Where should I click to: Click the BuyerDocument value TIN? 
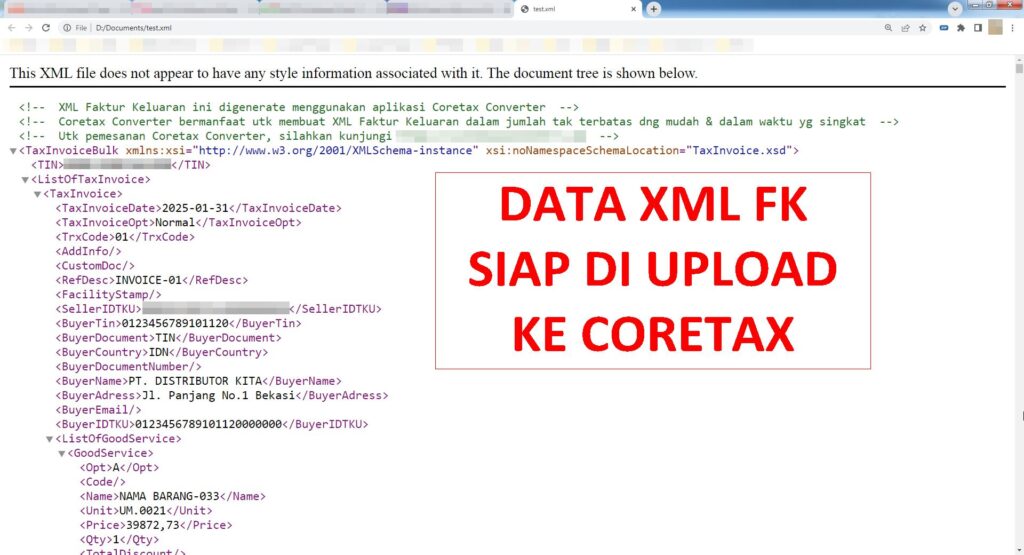point(165,338)
